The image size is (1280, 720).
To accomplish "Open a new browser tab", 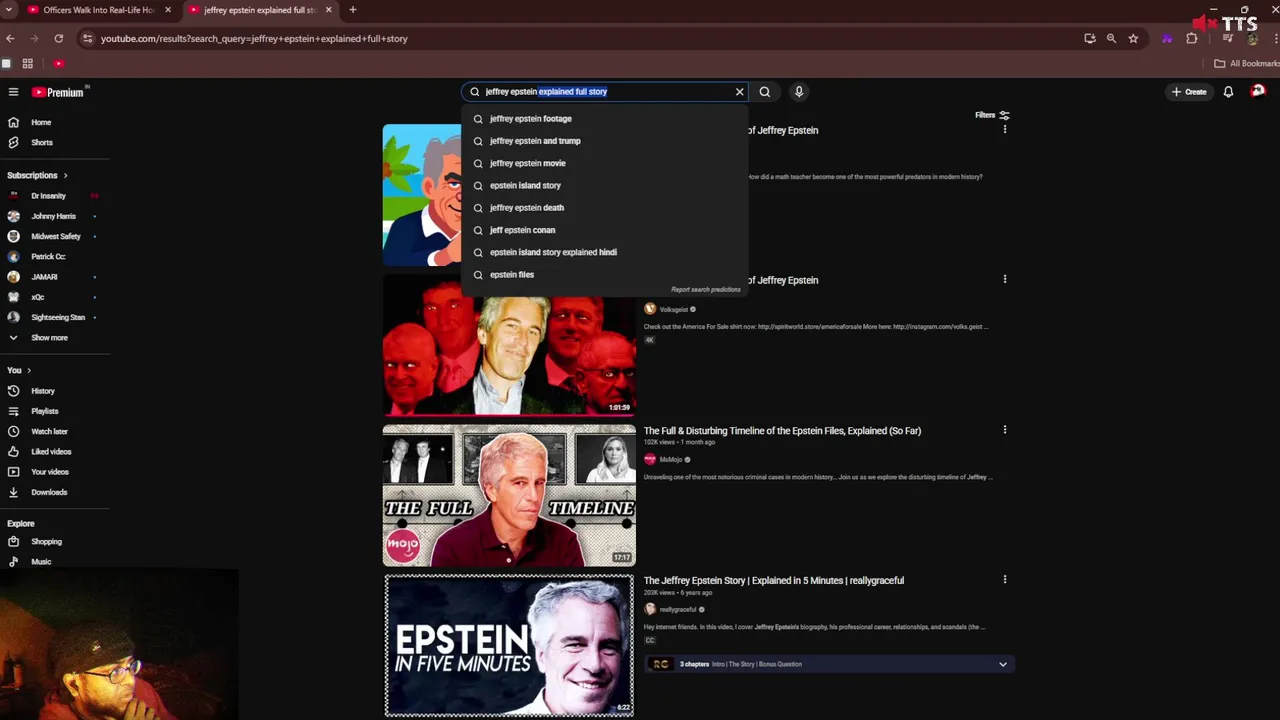I will 353,10.
